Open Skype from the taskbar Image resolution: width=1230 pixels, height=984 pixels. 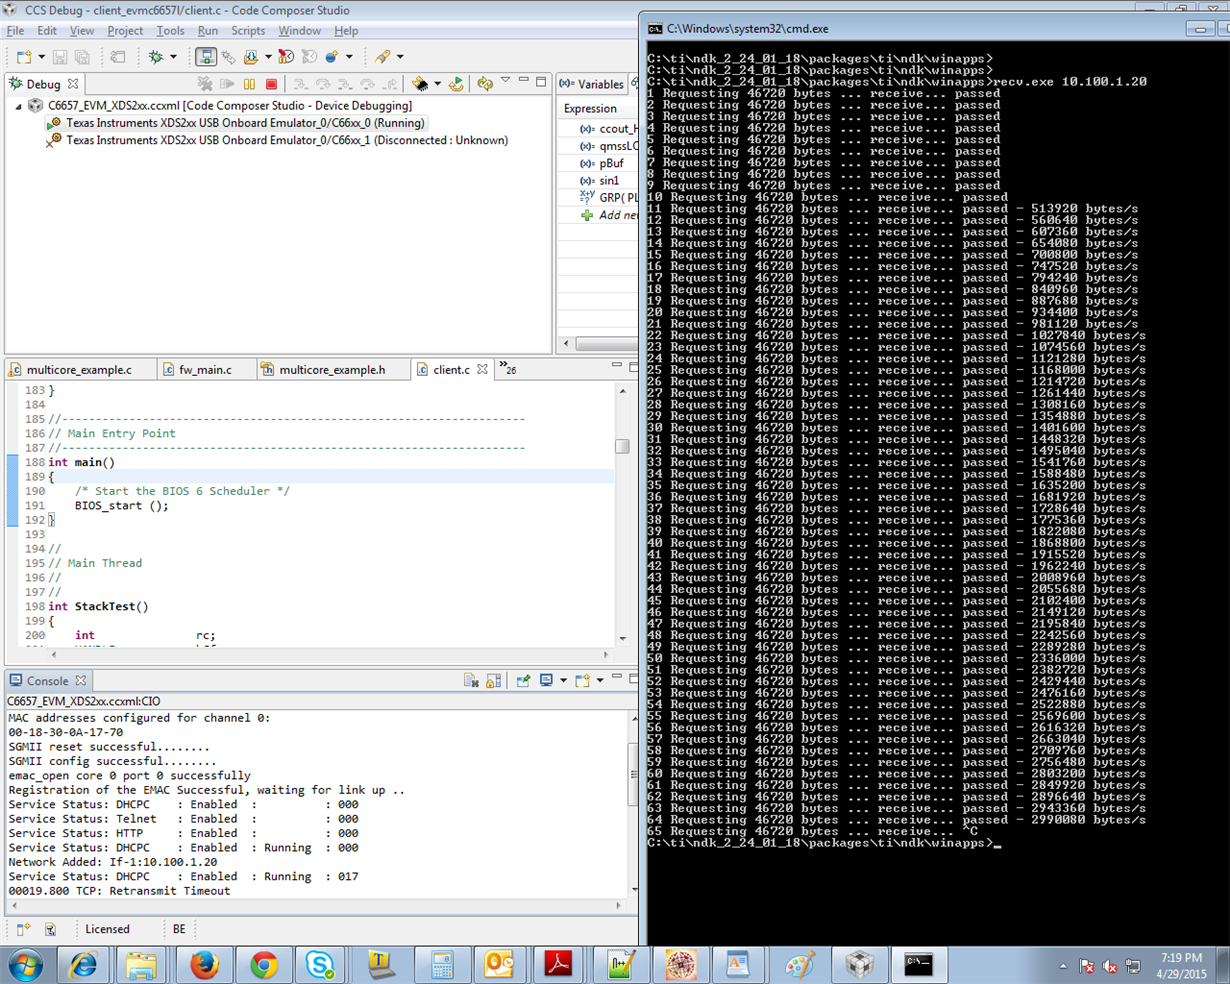(320, 964)
